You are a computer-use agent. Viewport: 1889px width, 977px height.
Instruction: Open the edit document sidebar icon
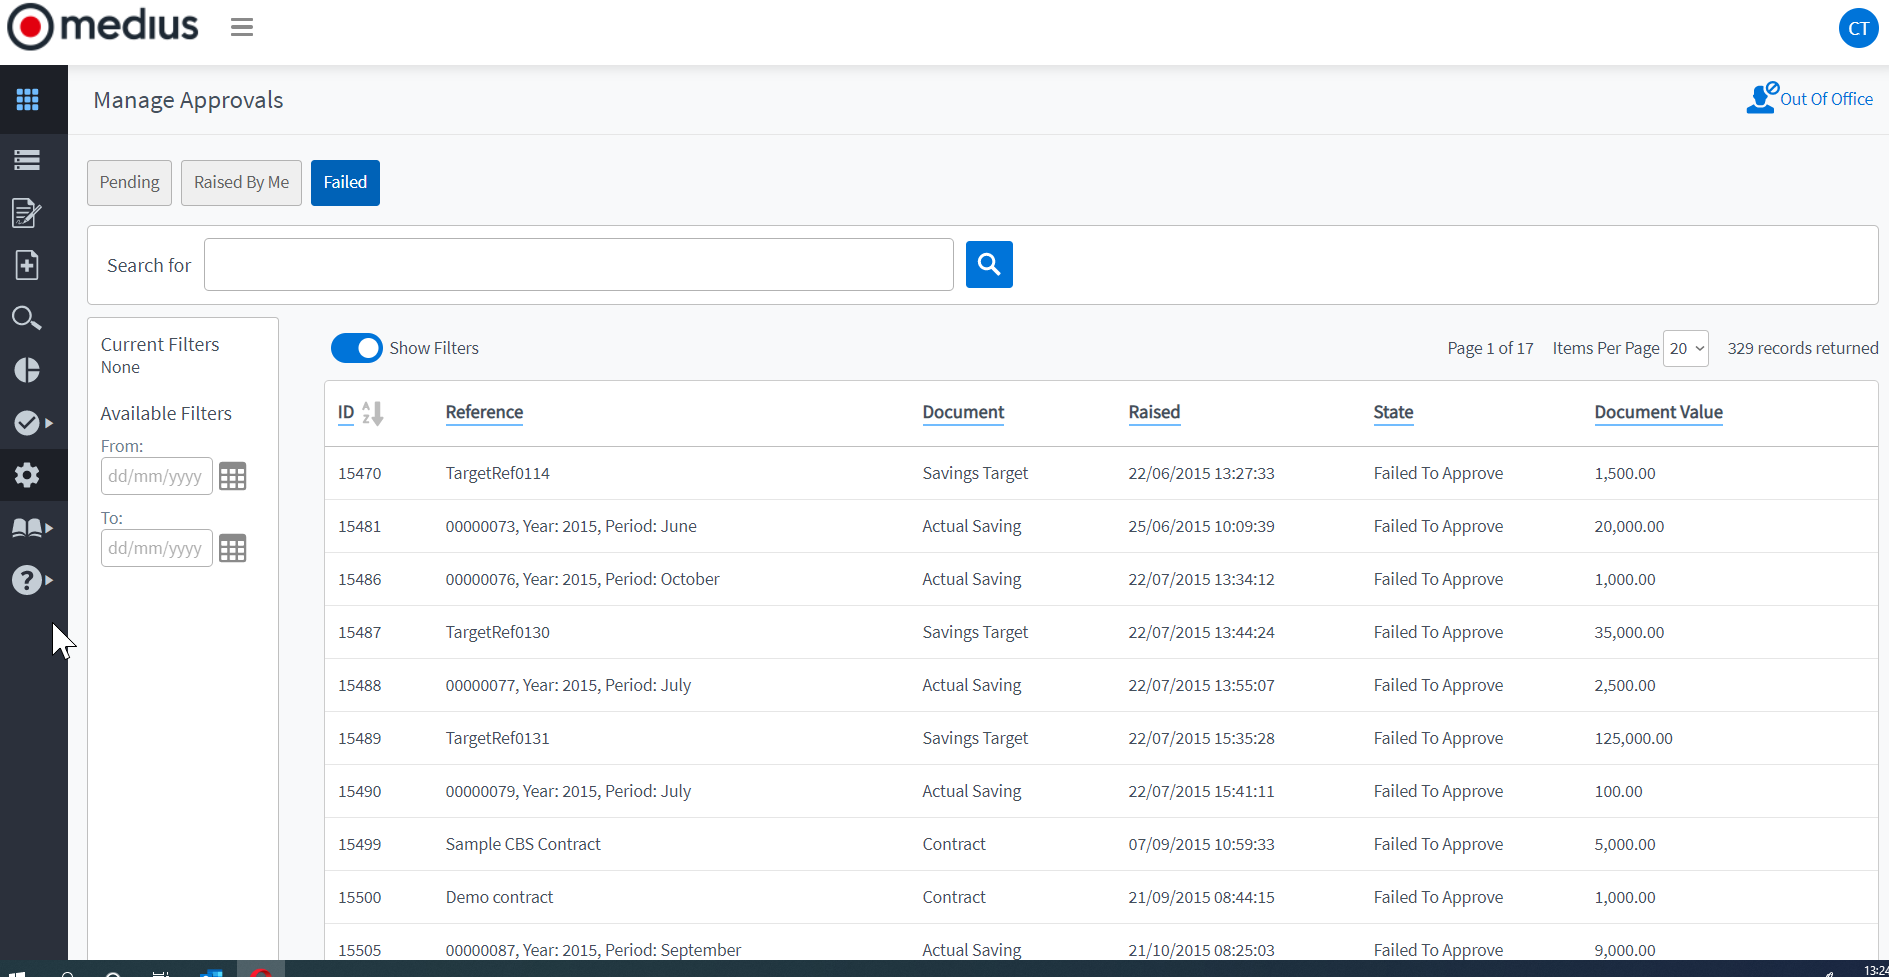27,212
